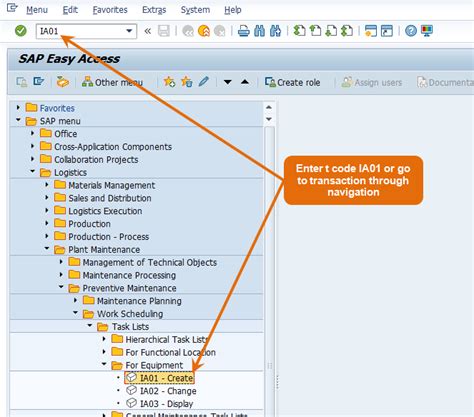Open the Extras menu

point(154,10)
